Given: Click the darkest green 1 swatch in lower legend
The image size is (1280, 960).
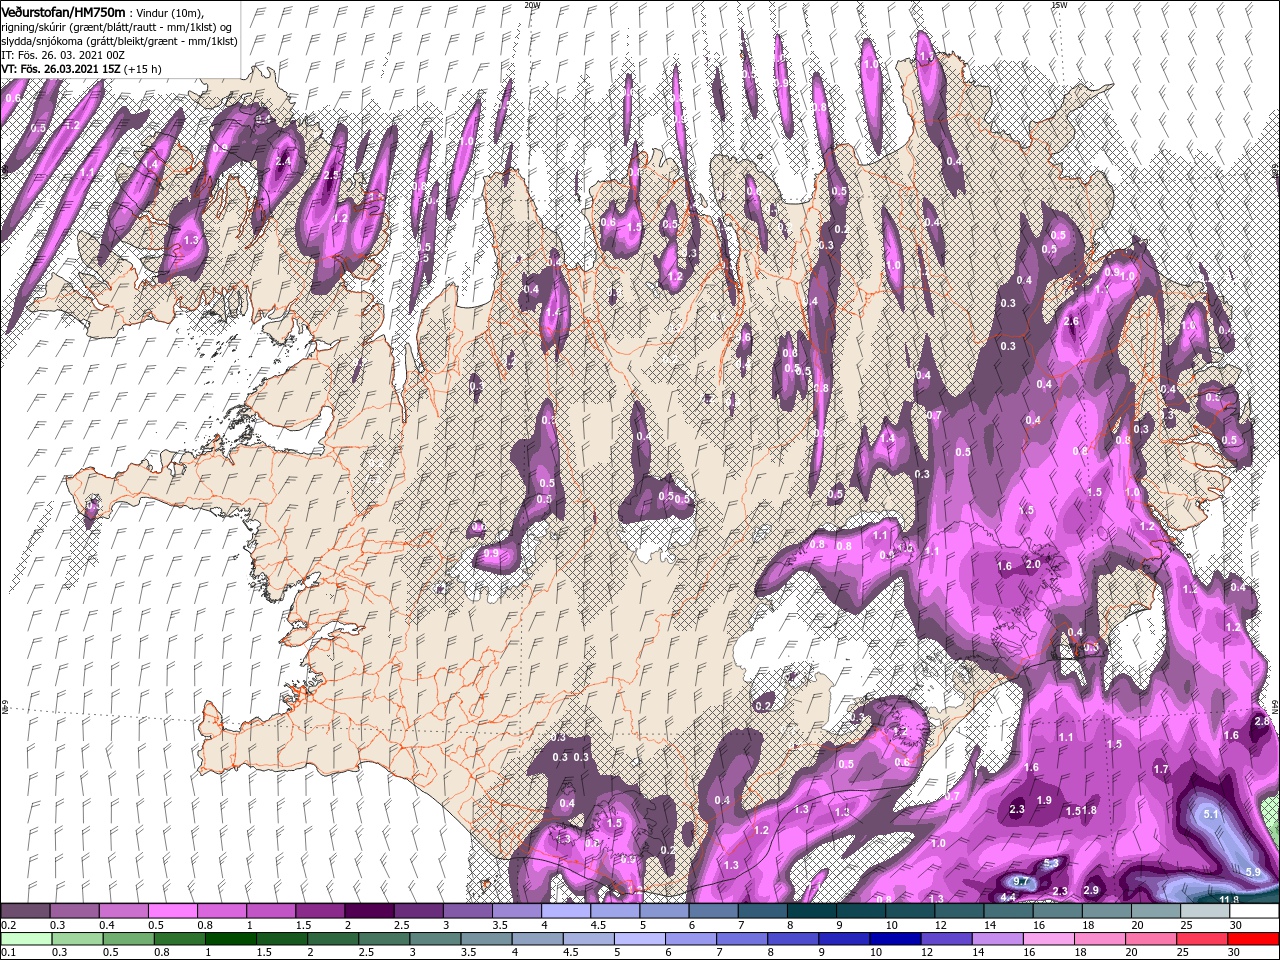Looking at the screenshot, I should click(230, 939).
